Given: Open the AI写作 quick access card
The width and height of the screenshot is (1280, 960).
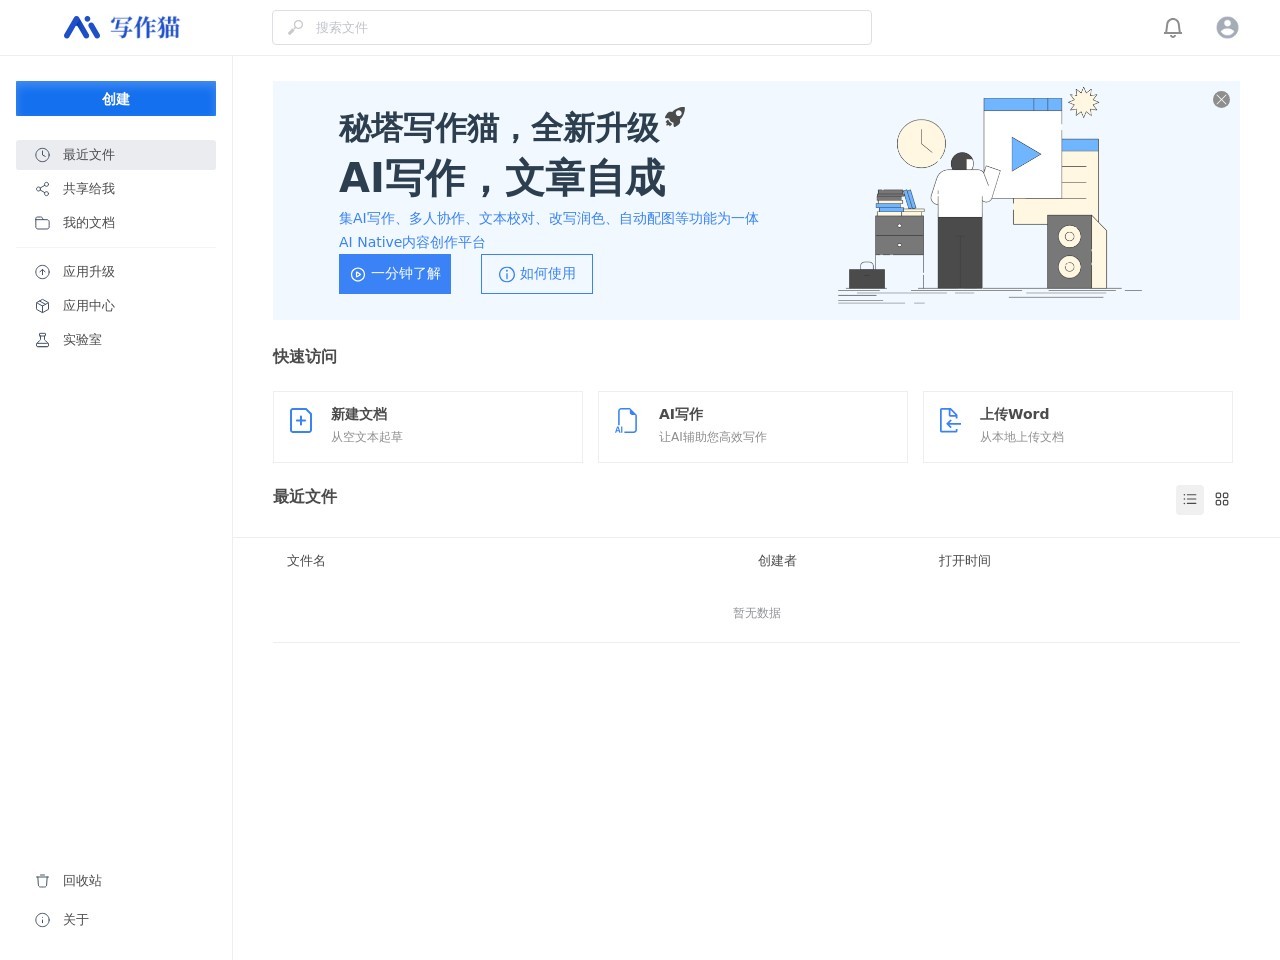Looking at the screenshot, I should [x=753, y=427].
